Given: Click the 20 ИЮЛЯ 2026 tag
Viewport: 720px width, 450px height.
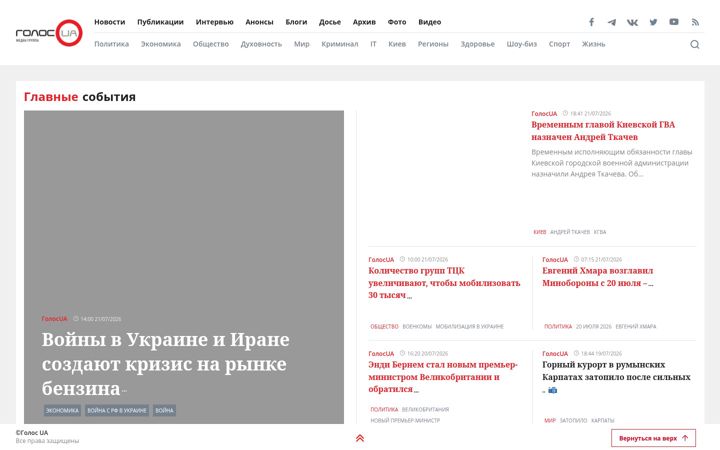Looking at the screenshot, I should click(594, 326).
